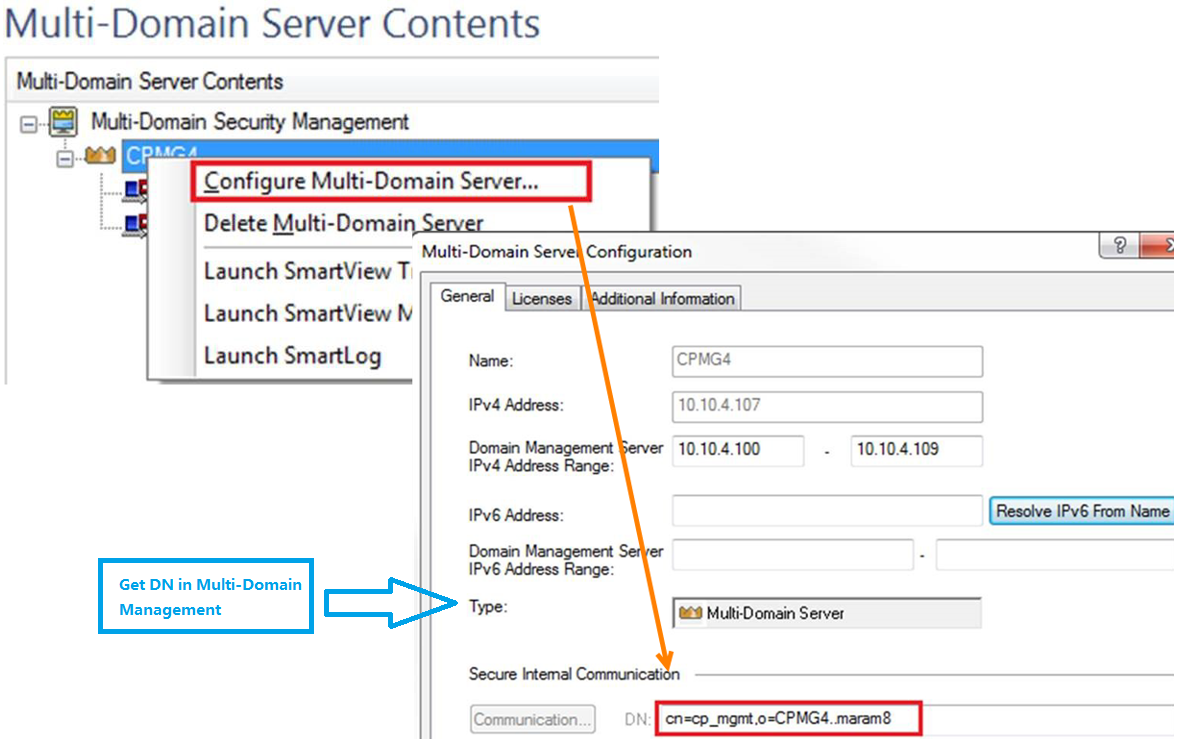
Task: Select the second domain server icon under CPMG4
Action: (136, 225)
